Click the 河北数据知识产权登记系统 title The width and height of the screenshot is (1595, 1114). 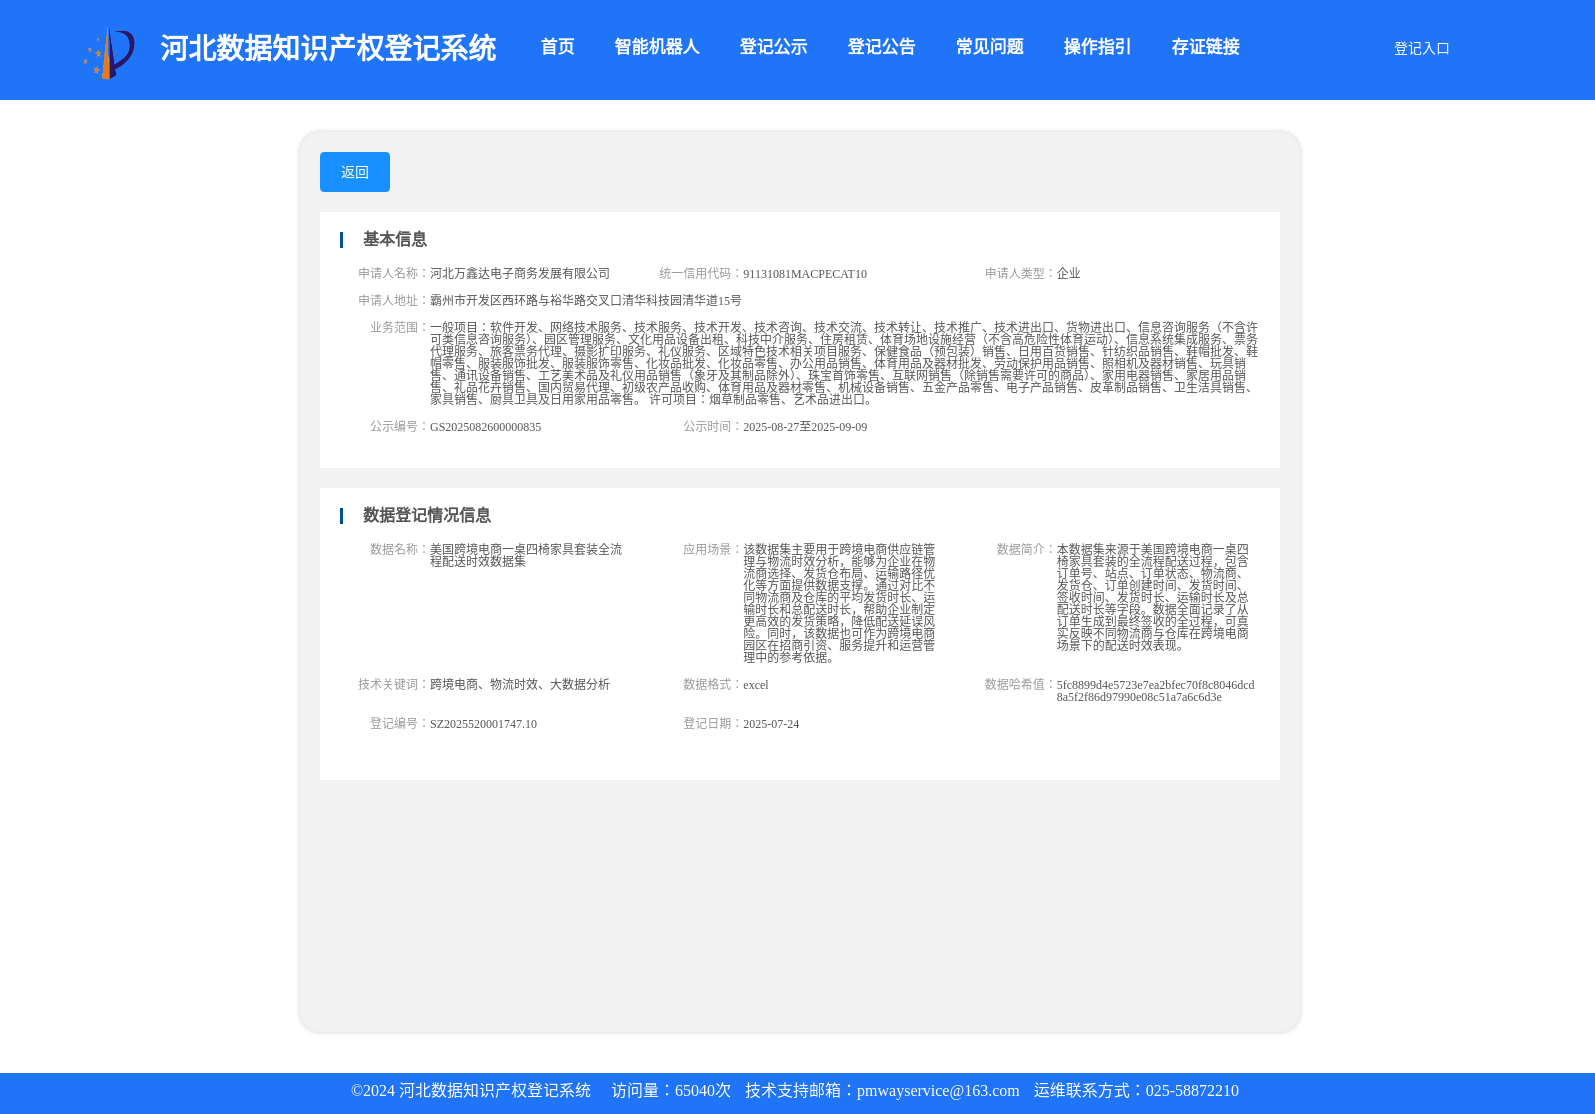pos(328,48)
